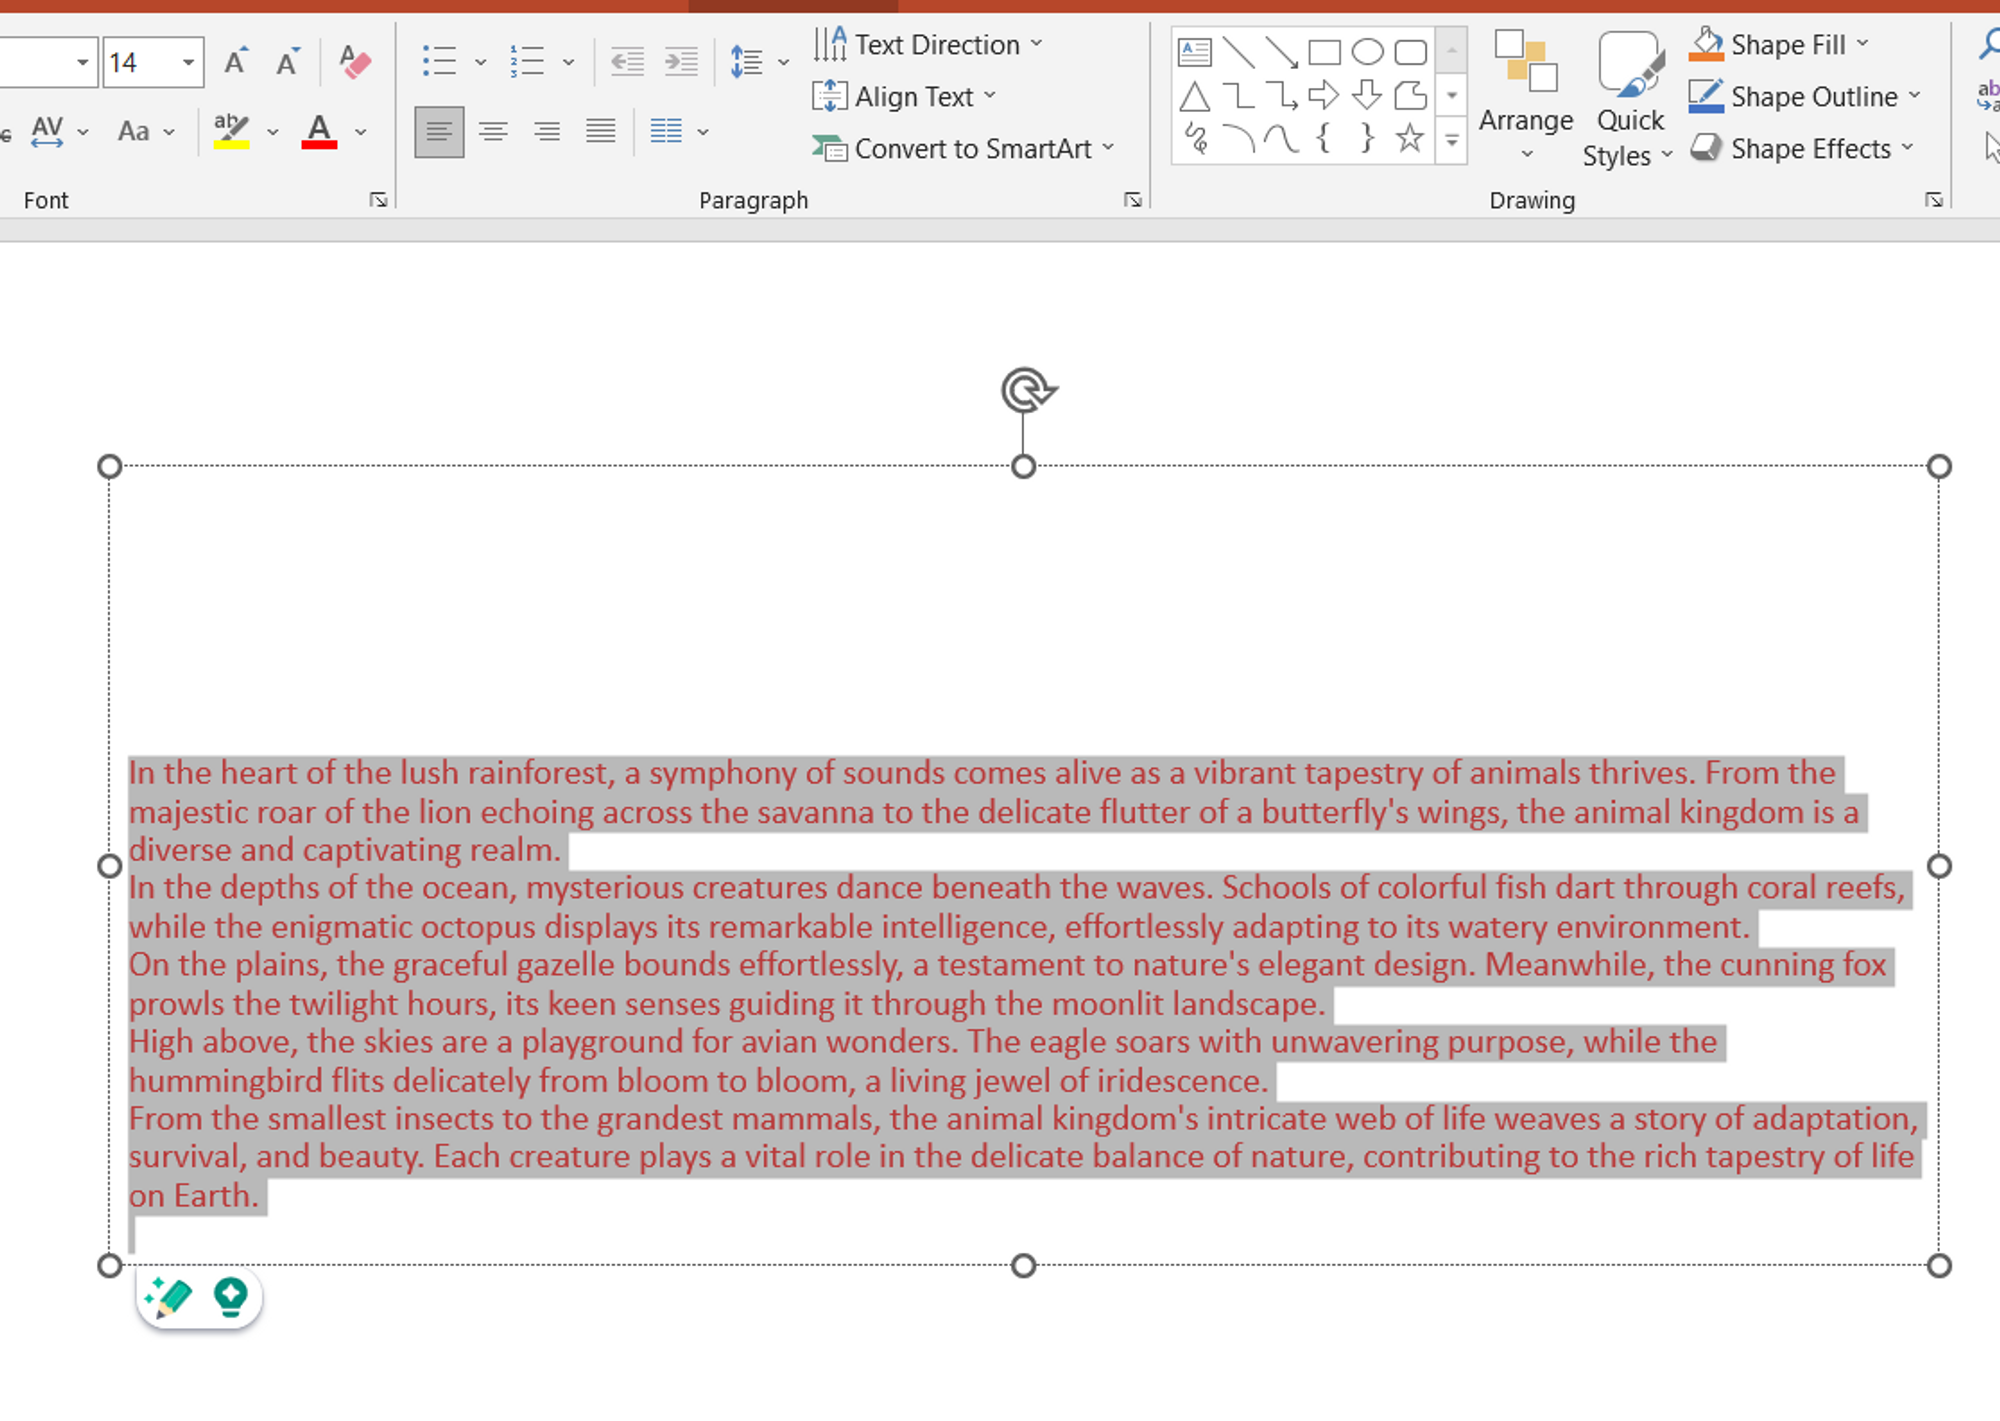The image size is (2000, 1421).
Task: Click the Increase Font Size icon
Action: (236, 62)
